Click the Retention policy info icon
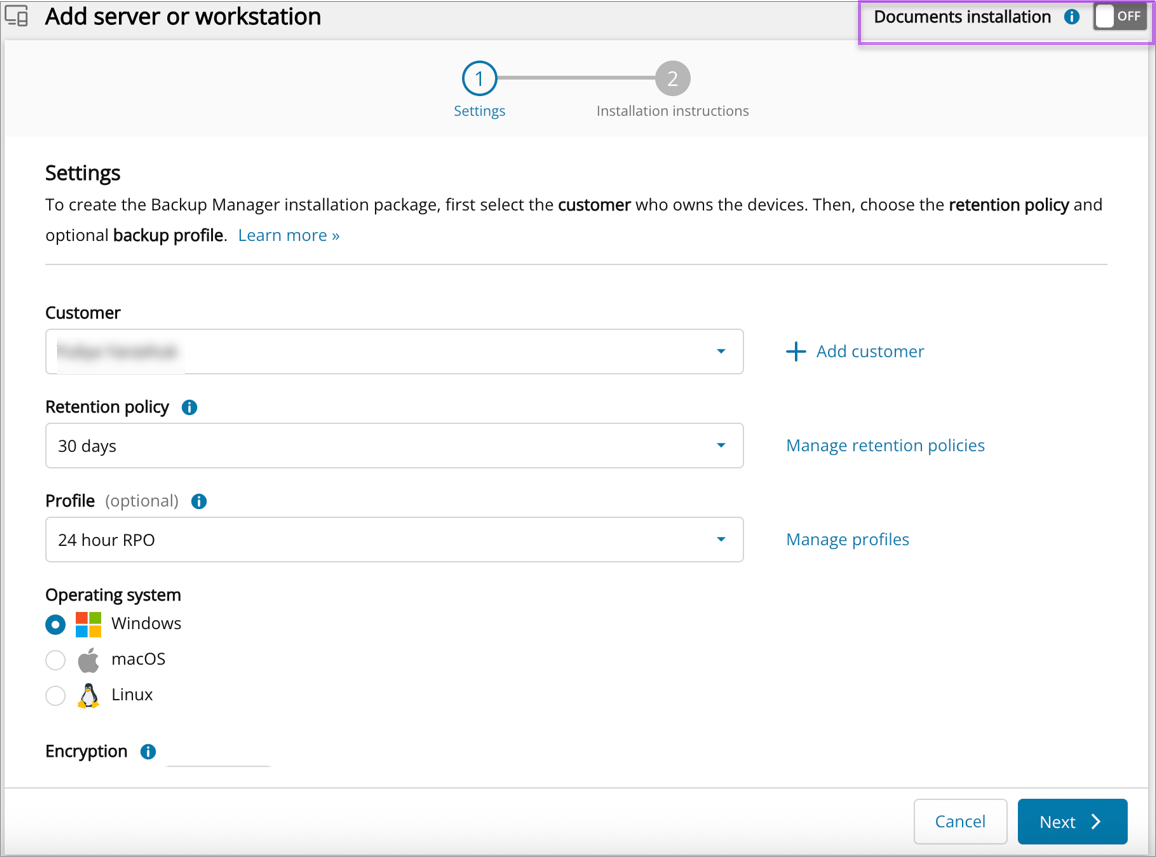The height and width of the screenshot is (857, 1156). (189, 407)
